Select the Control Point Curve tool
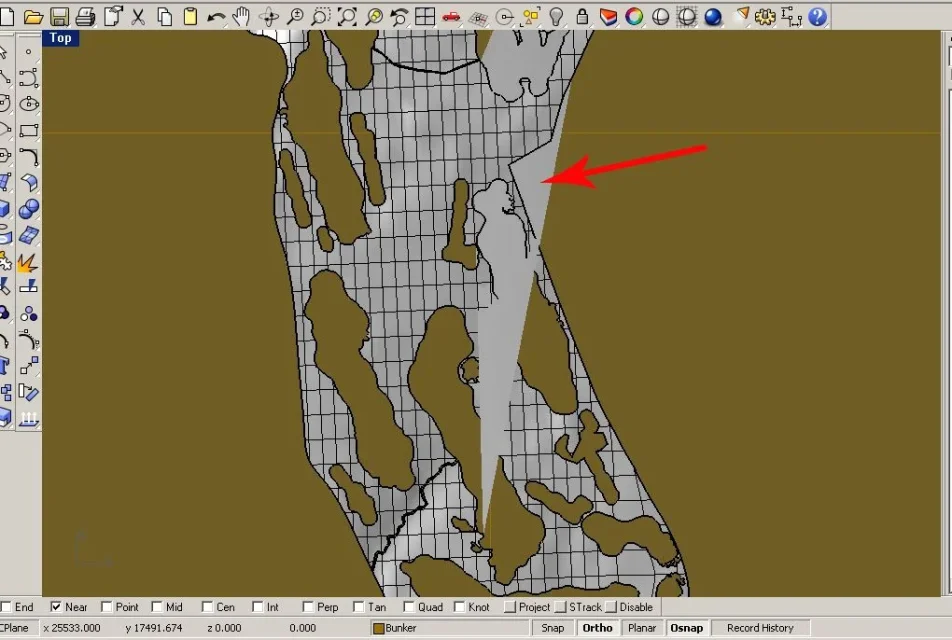This screenshot has height=640, width=952. (29, 78)
